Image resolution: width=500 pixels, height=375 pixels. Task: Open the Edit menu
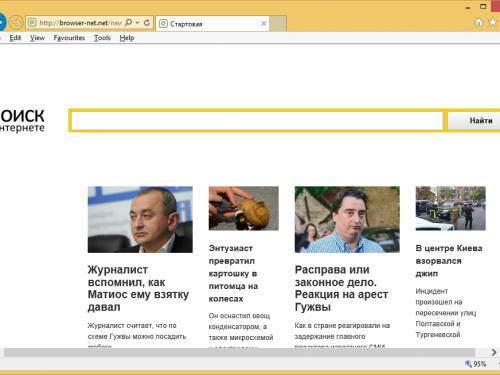point(15,38)
